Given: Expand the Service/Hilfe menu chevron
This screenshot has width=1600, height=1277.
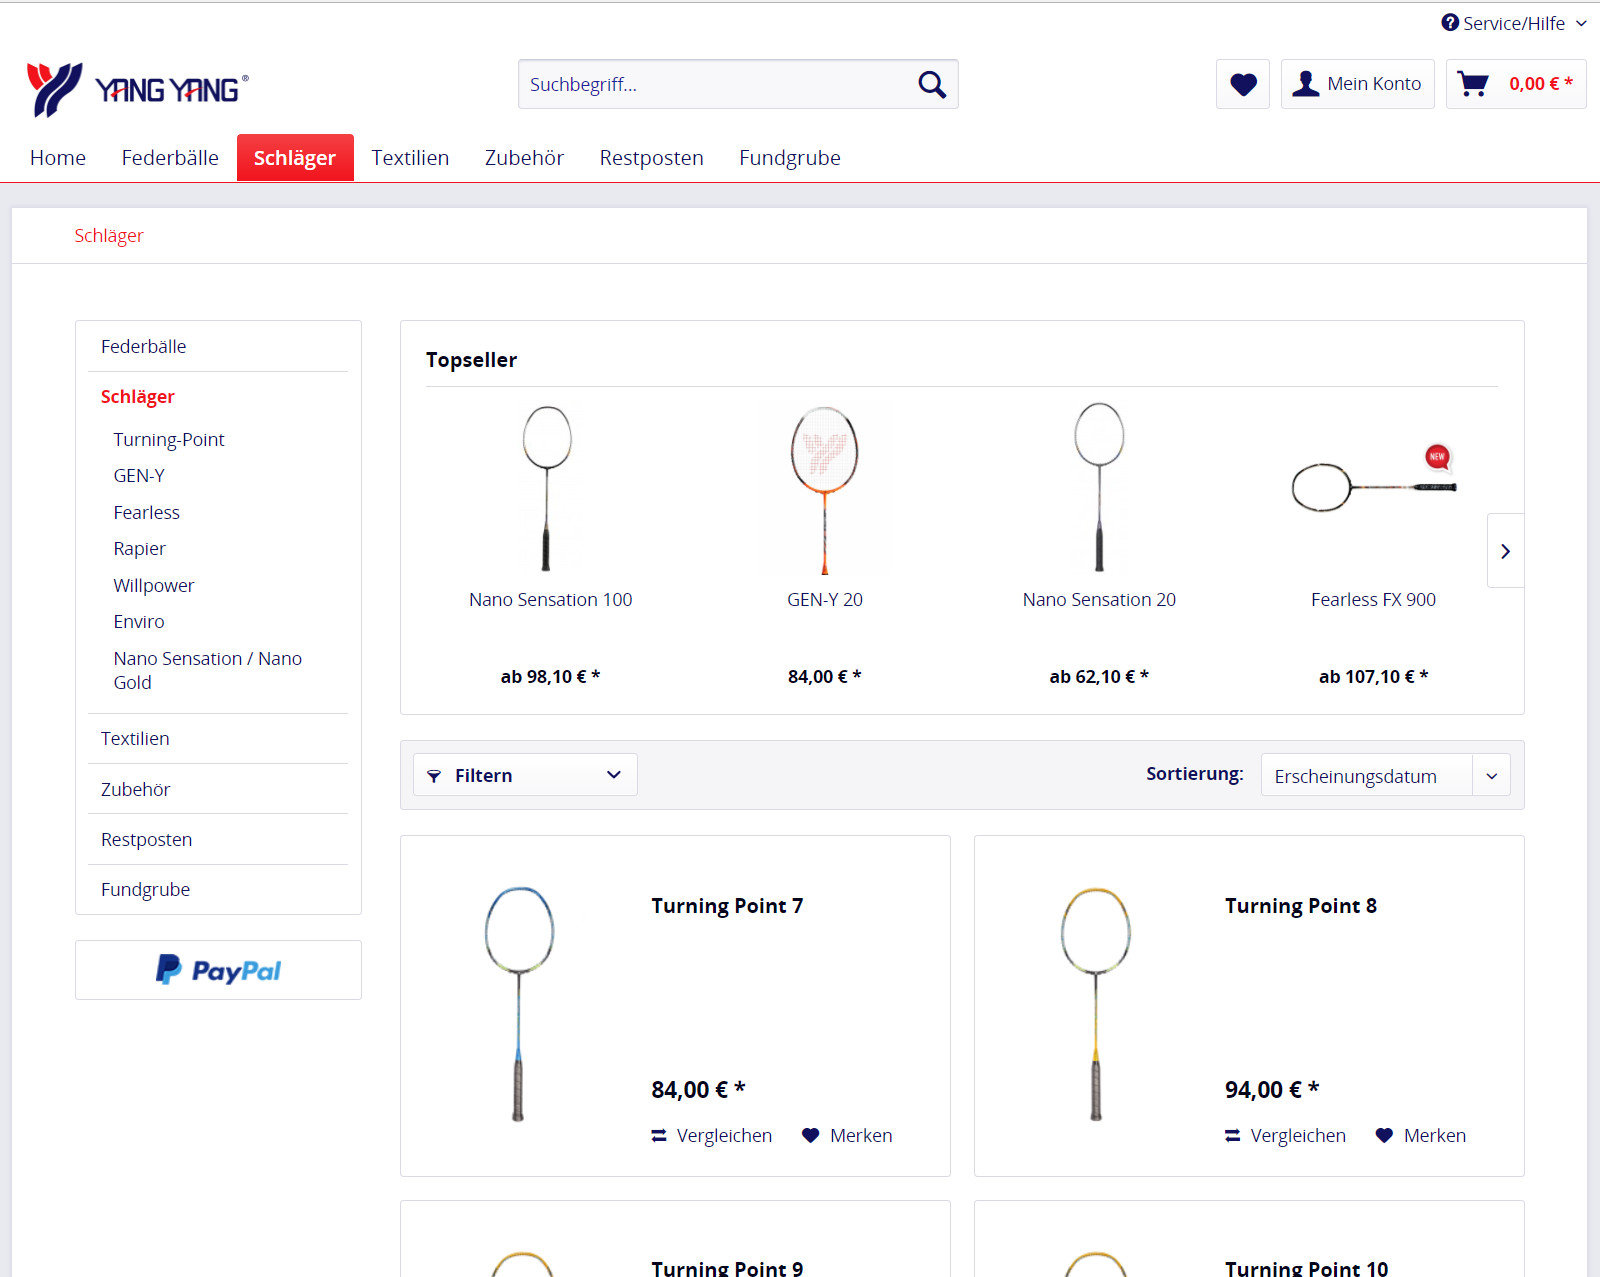Looking at the screenshot, I should (x=1581, y=23).
